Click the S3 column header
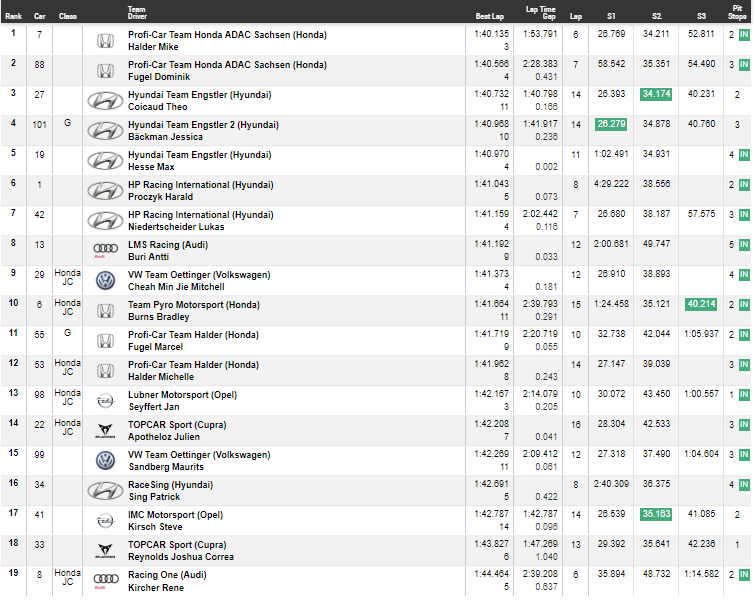Image resolution: width=755 pixels, height=605 pixels. tap(702, 16)
